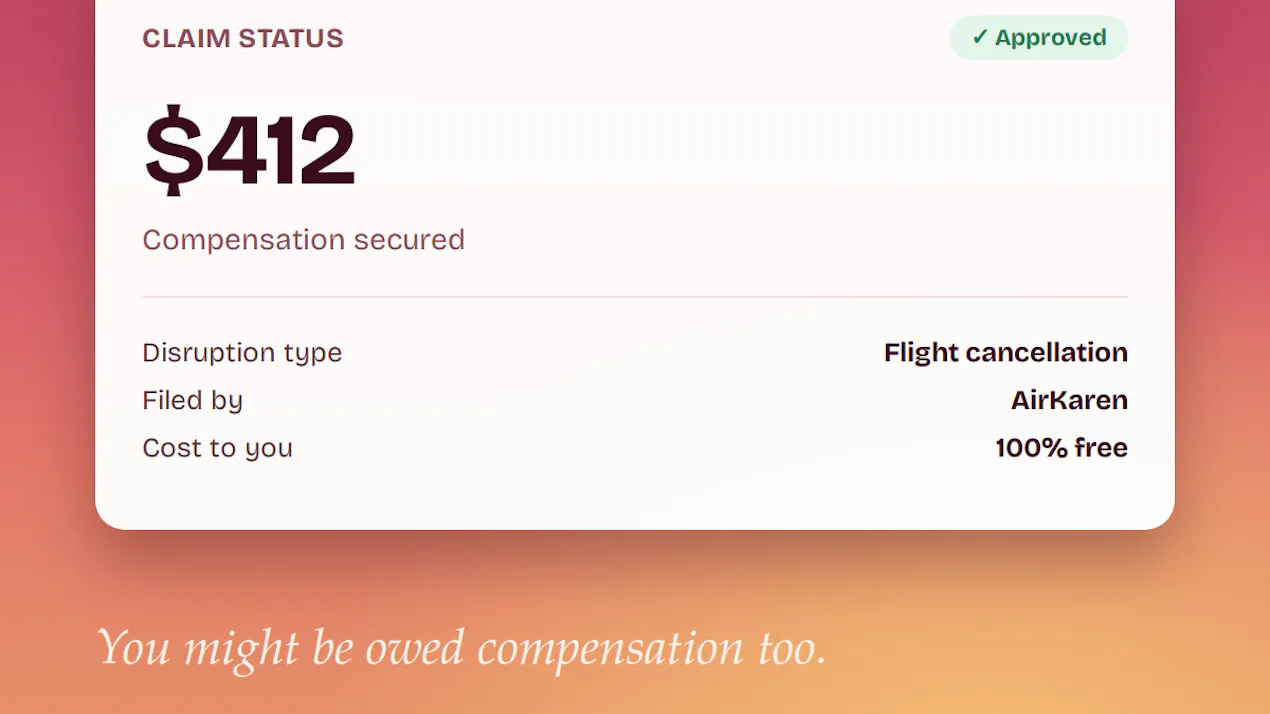The image size is (1270, 714).
Task: Select the Filed by label
Action: [x=192, y=401]
